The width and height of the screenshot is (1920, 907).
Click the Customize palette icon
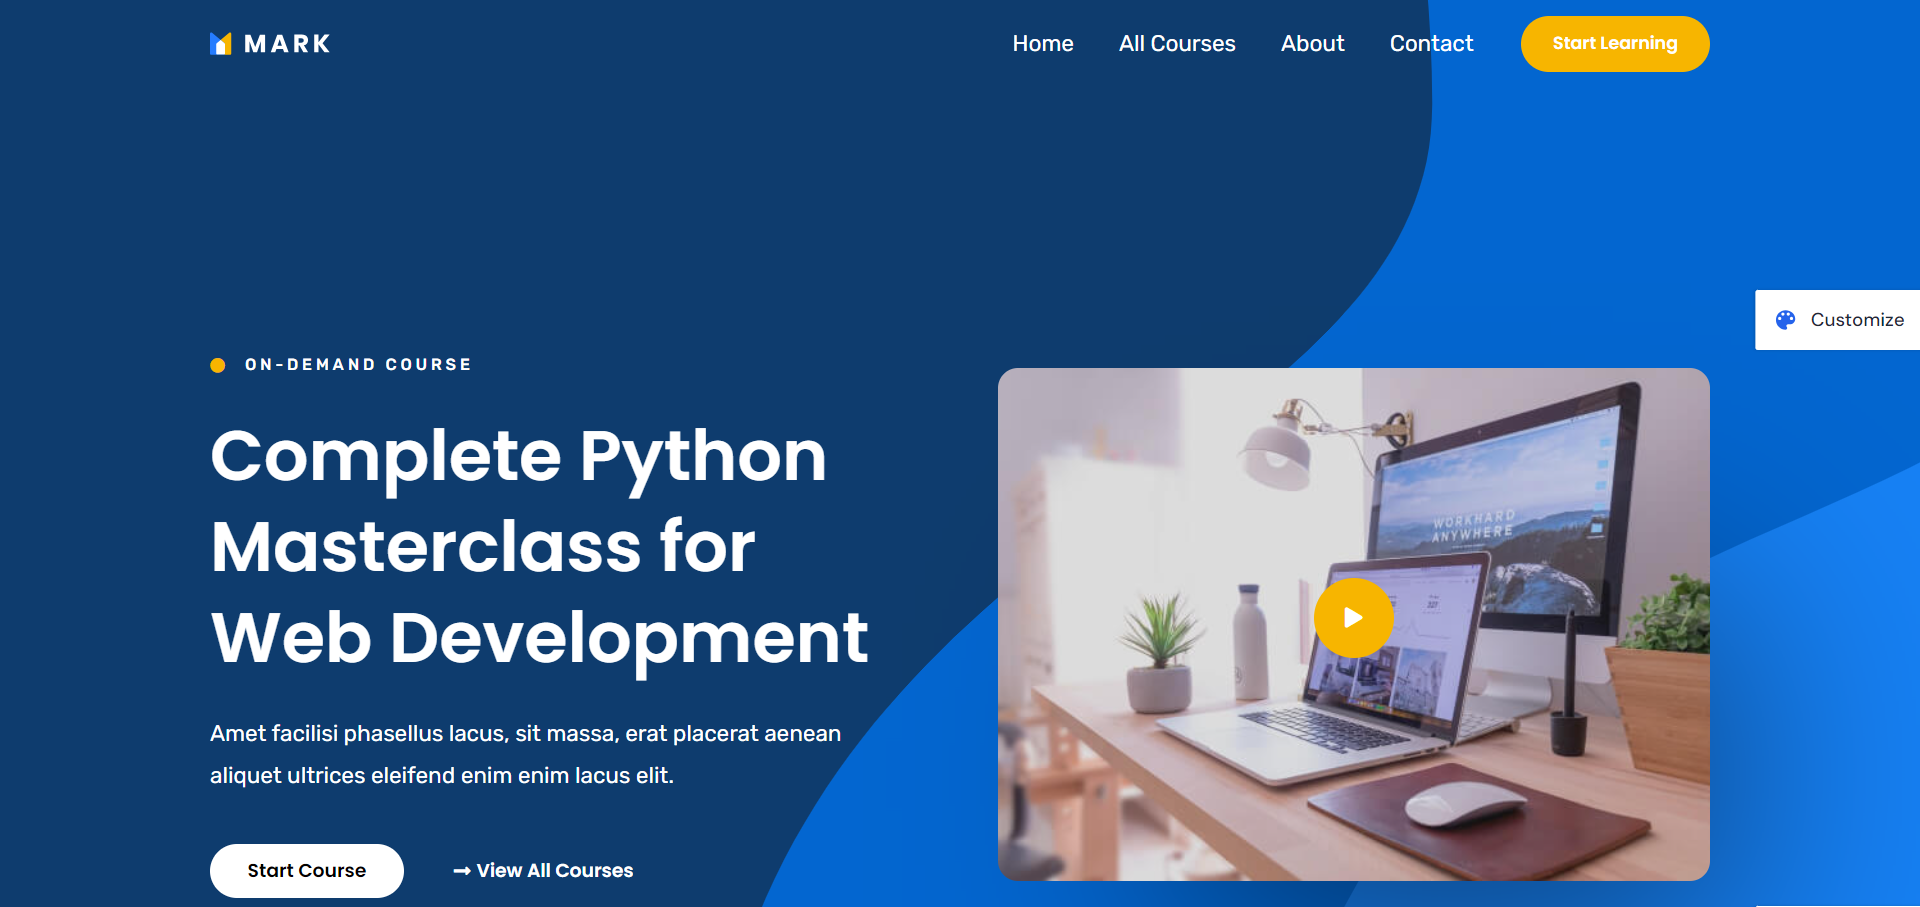pyautogui.click(x=1785, y=320)
